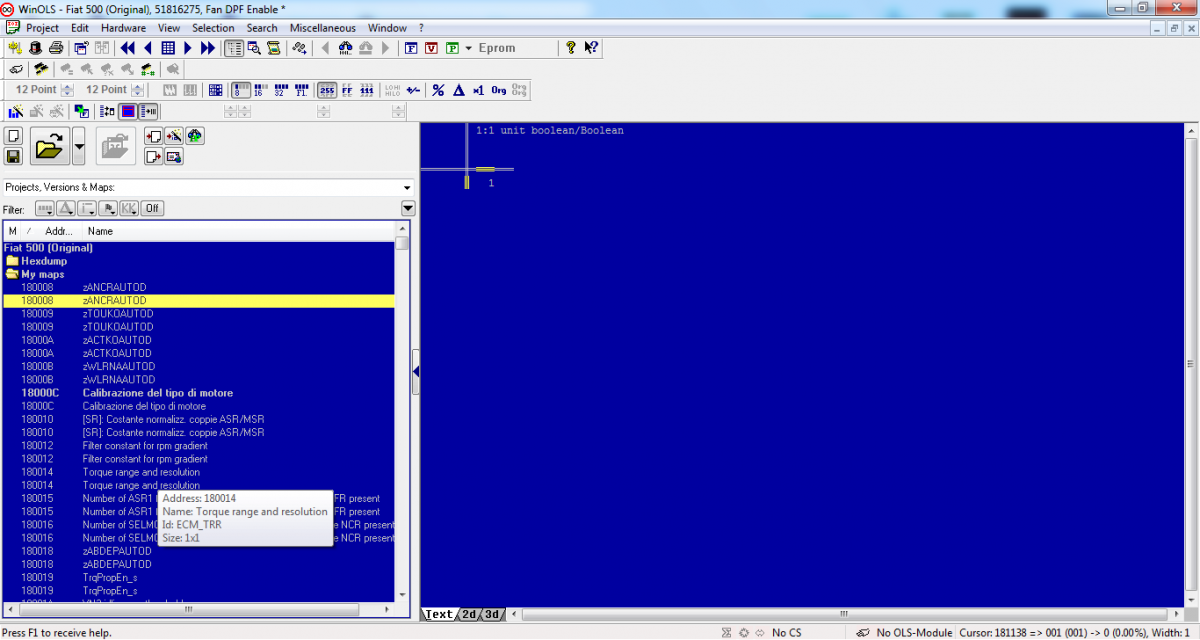Screen dimensions: 1200x640
Task: Open a project with the yellow folder button
Action: point(50,146)
